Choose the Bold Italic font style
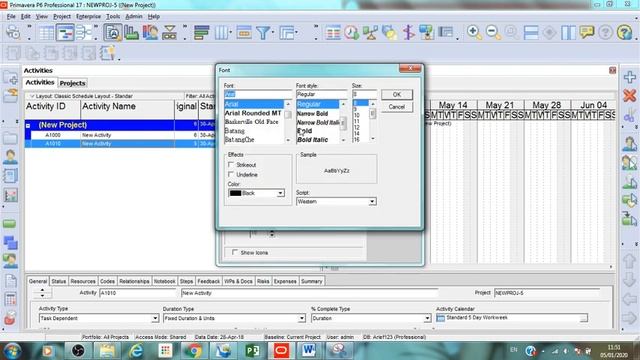 312,140
